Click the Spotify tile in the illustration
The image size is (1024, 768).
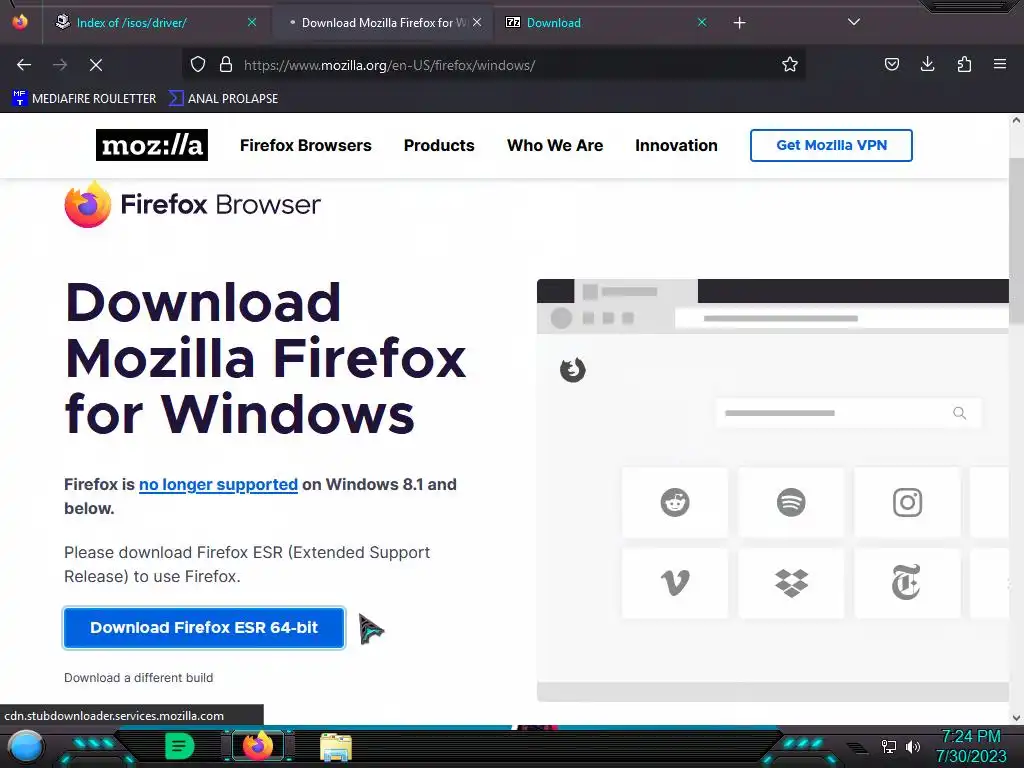791,502
